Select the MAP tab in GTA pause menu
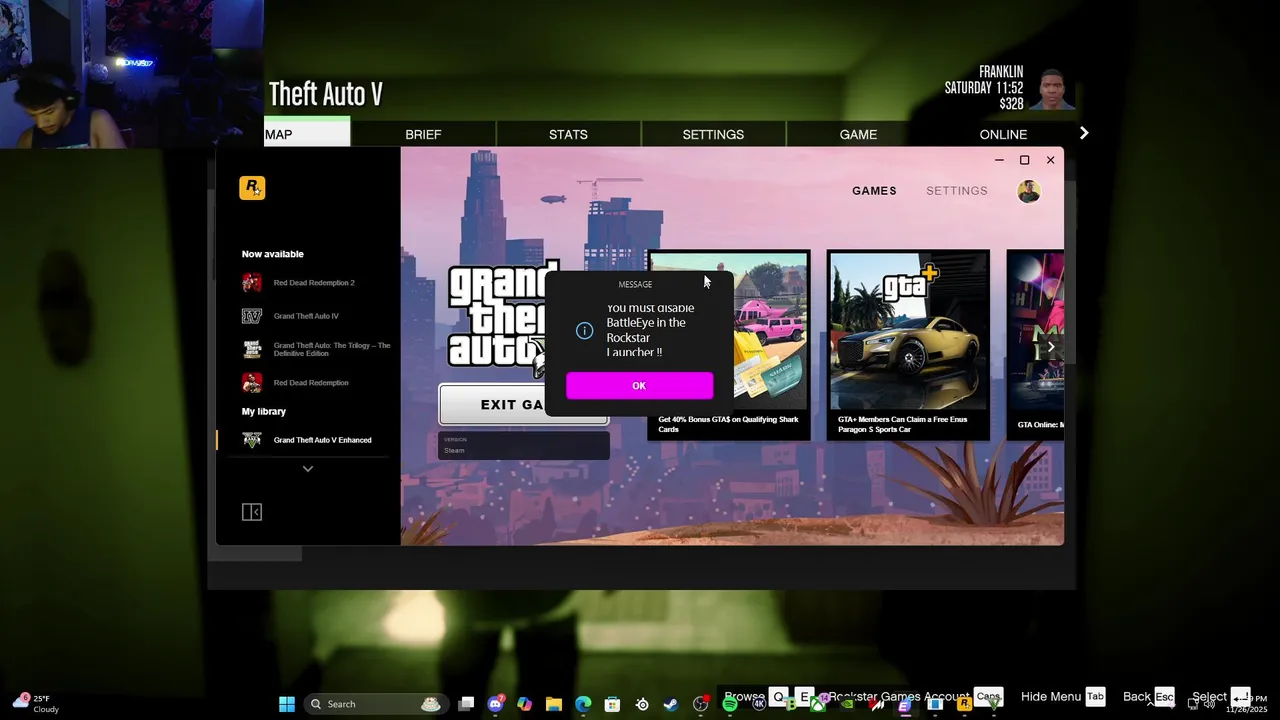Image resolution: width=1280 pixels, height=720 pixels. coord(307,134)
